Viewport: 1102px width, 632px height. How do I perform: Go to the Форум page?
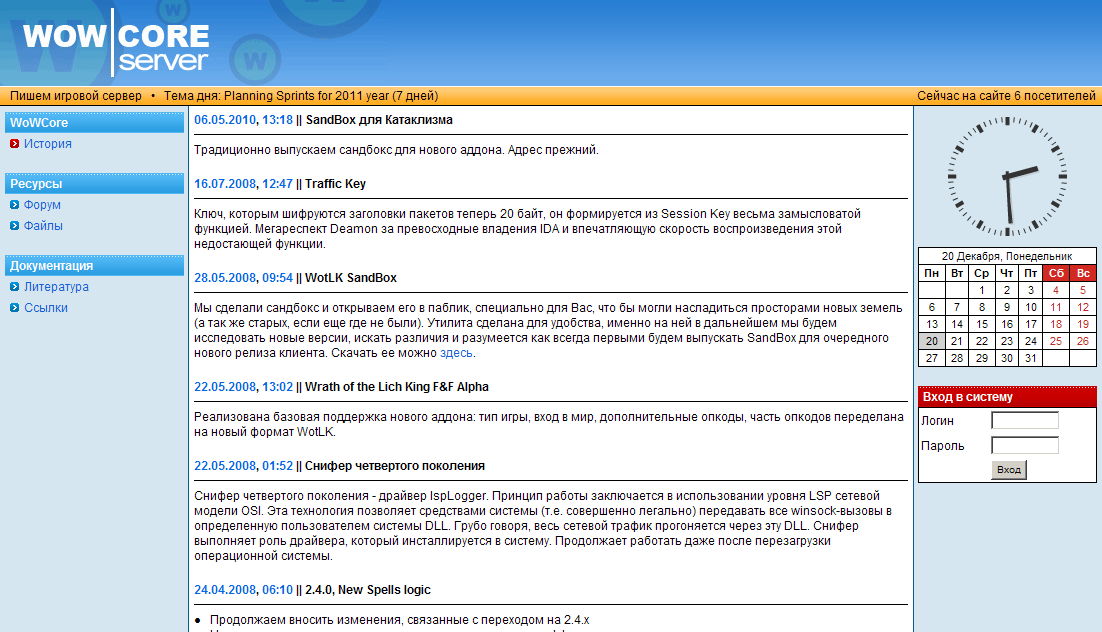click(x=42, y=205)
